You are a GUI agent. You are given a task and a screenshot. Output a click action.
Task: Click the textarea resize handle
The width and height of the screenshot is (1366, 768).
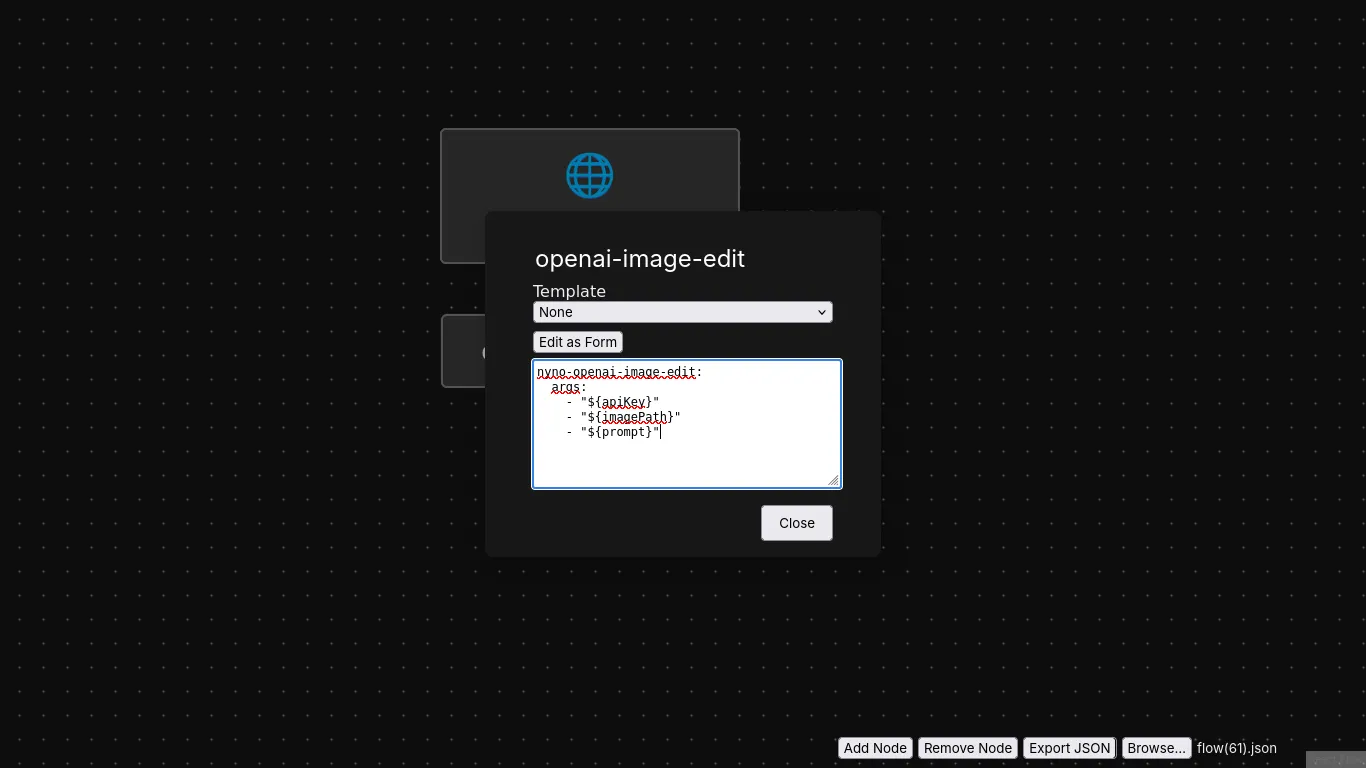click(835, 482)
